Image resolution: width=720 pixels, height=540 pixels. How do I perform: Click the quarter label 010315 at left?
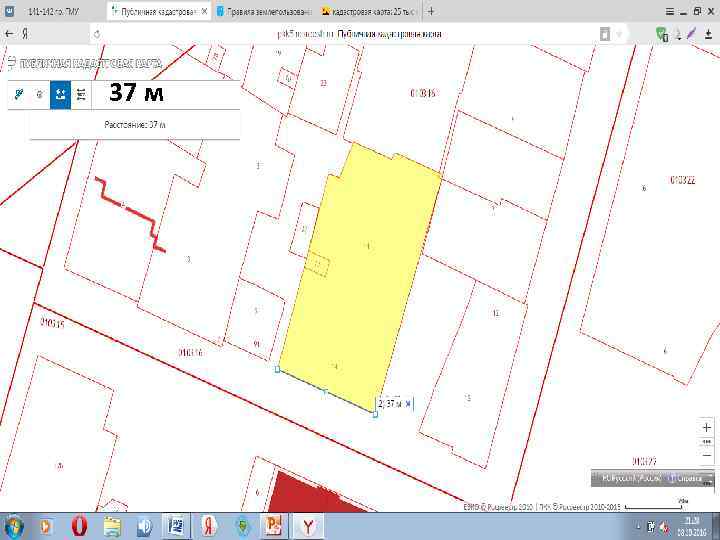click(x=52, y=323)
